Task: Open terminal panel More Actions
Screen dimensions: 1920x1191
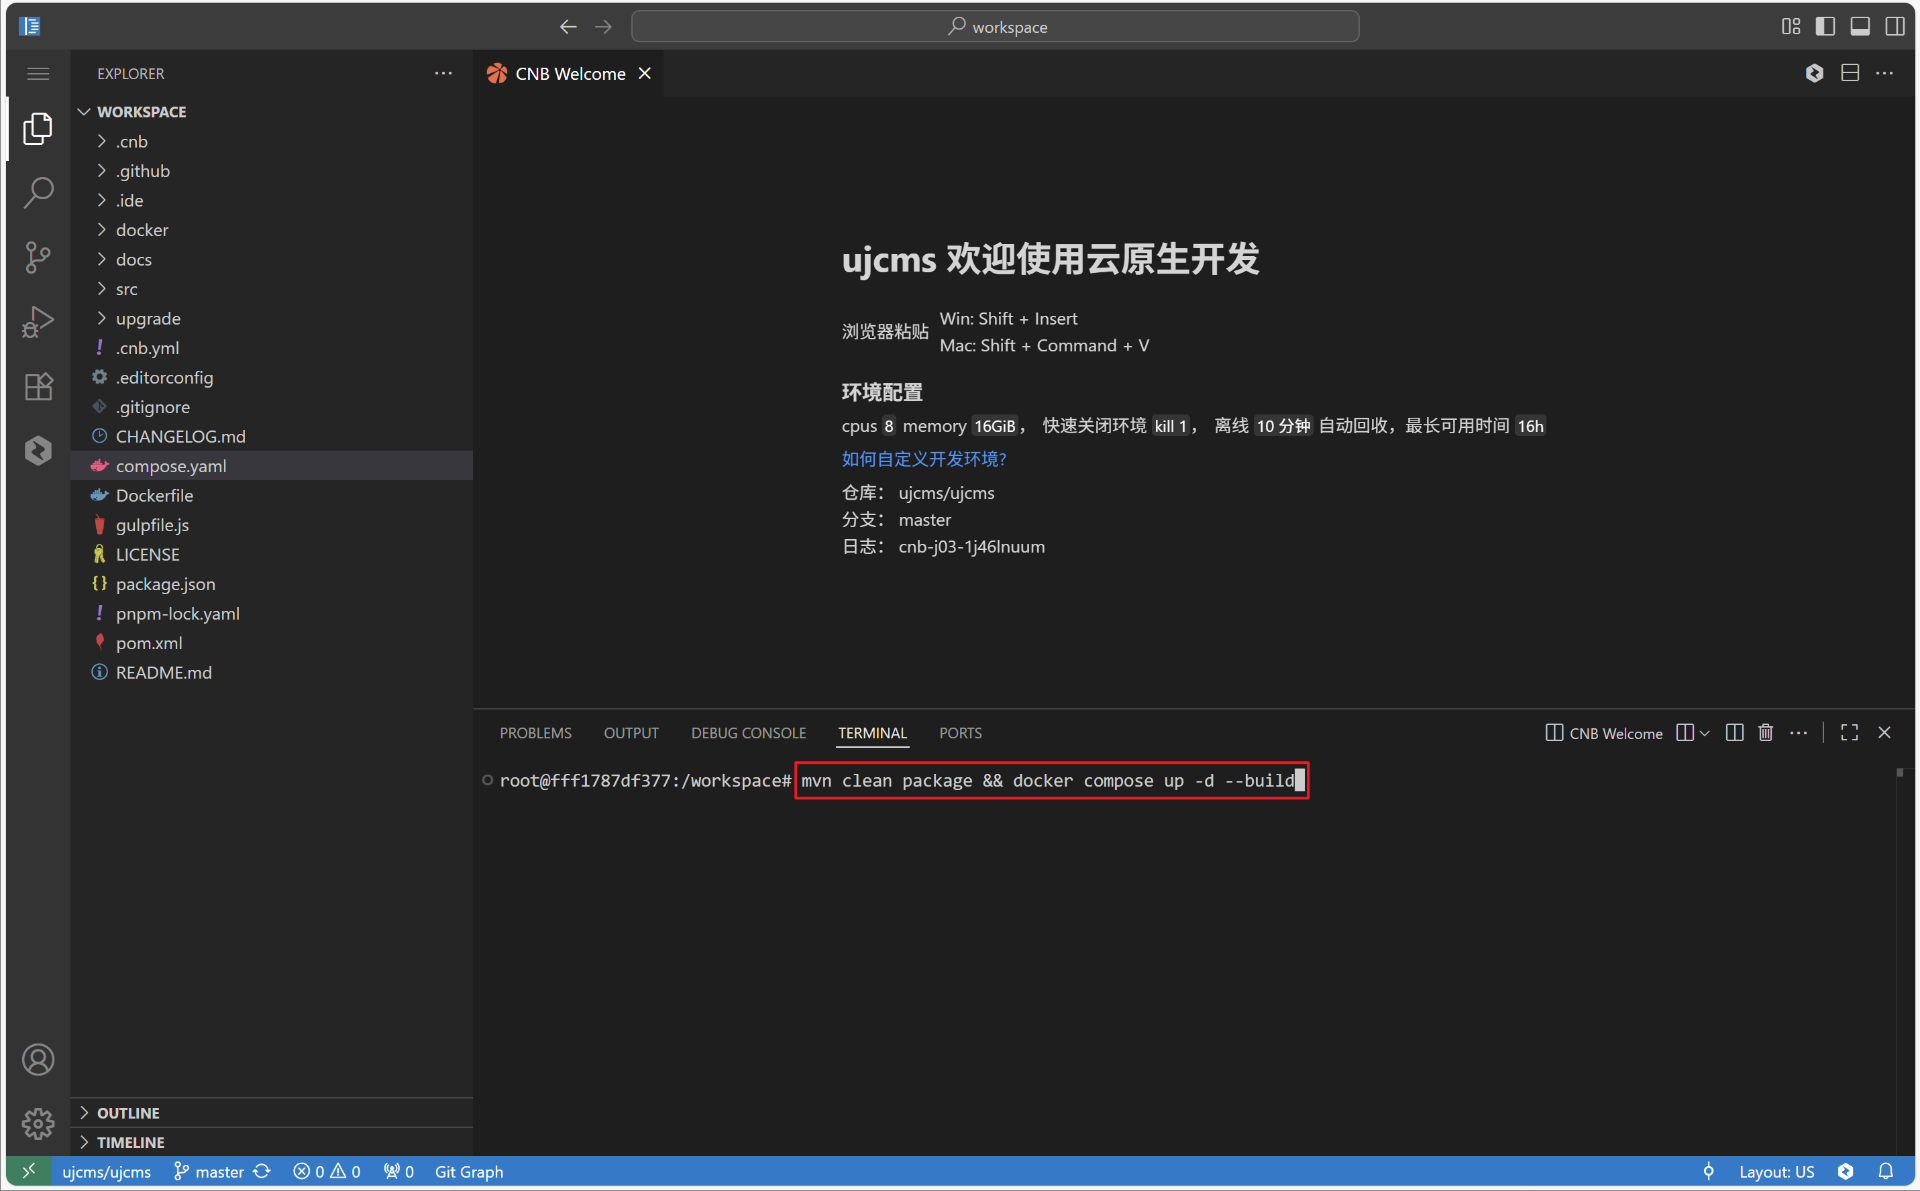Action: click(x=1798, y=733)
